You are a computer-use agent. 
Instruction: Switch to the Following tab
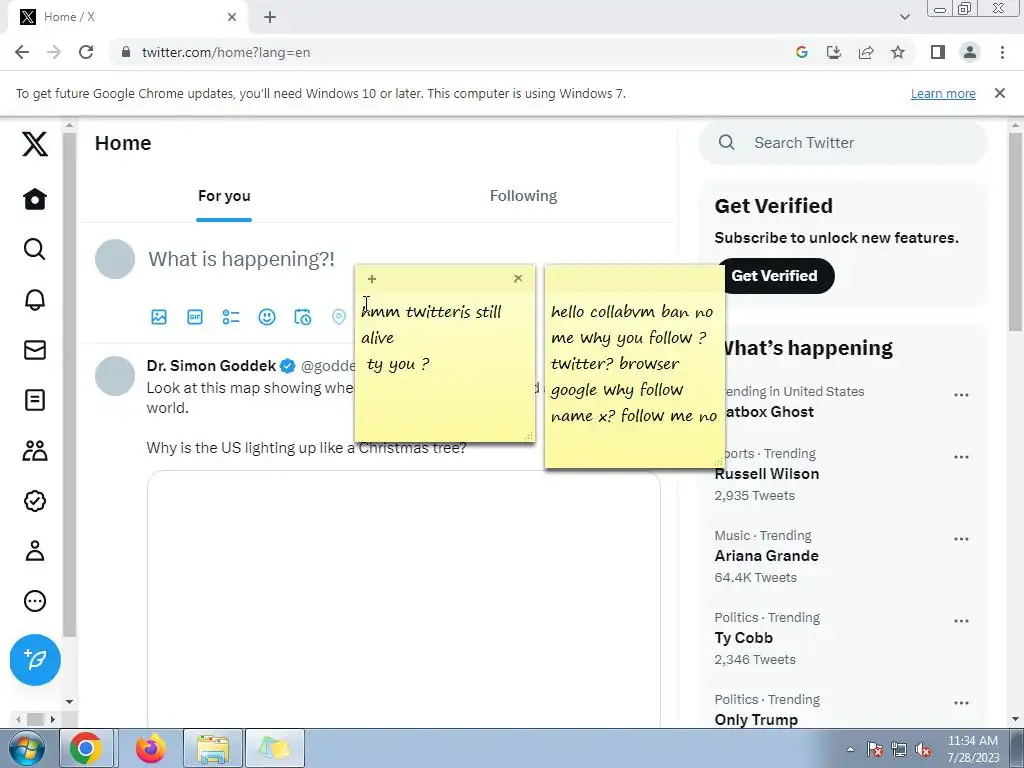click(x=523, y=196)
